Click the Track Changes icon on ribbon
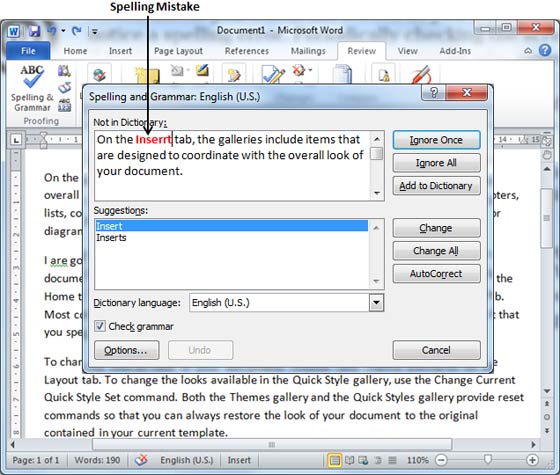Image resolution: width=560 pixels, height=475 pixels. point(234,74)
